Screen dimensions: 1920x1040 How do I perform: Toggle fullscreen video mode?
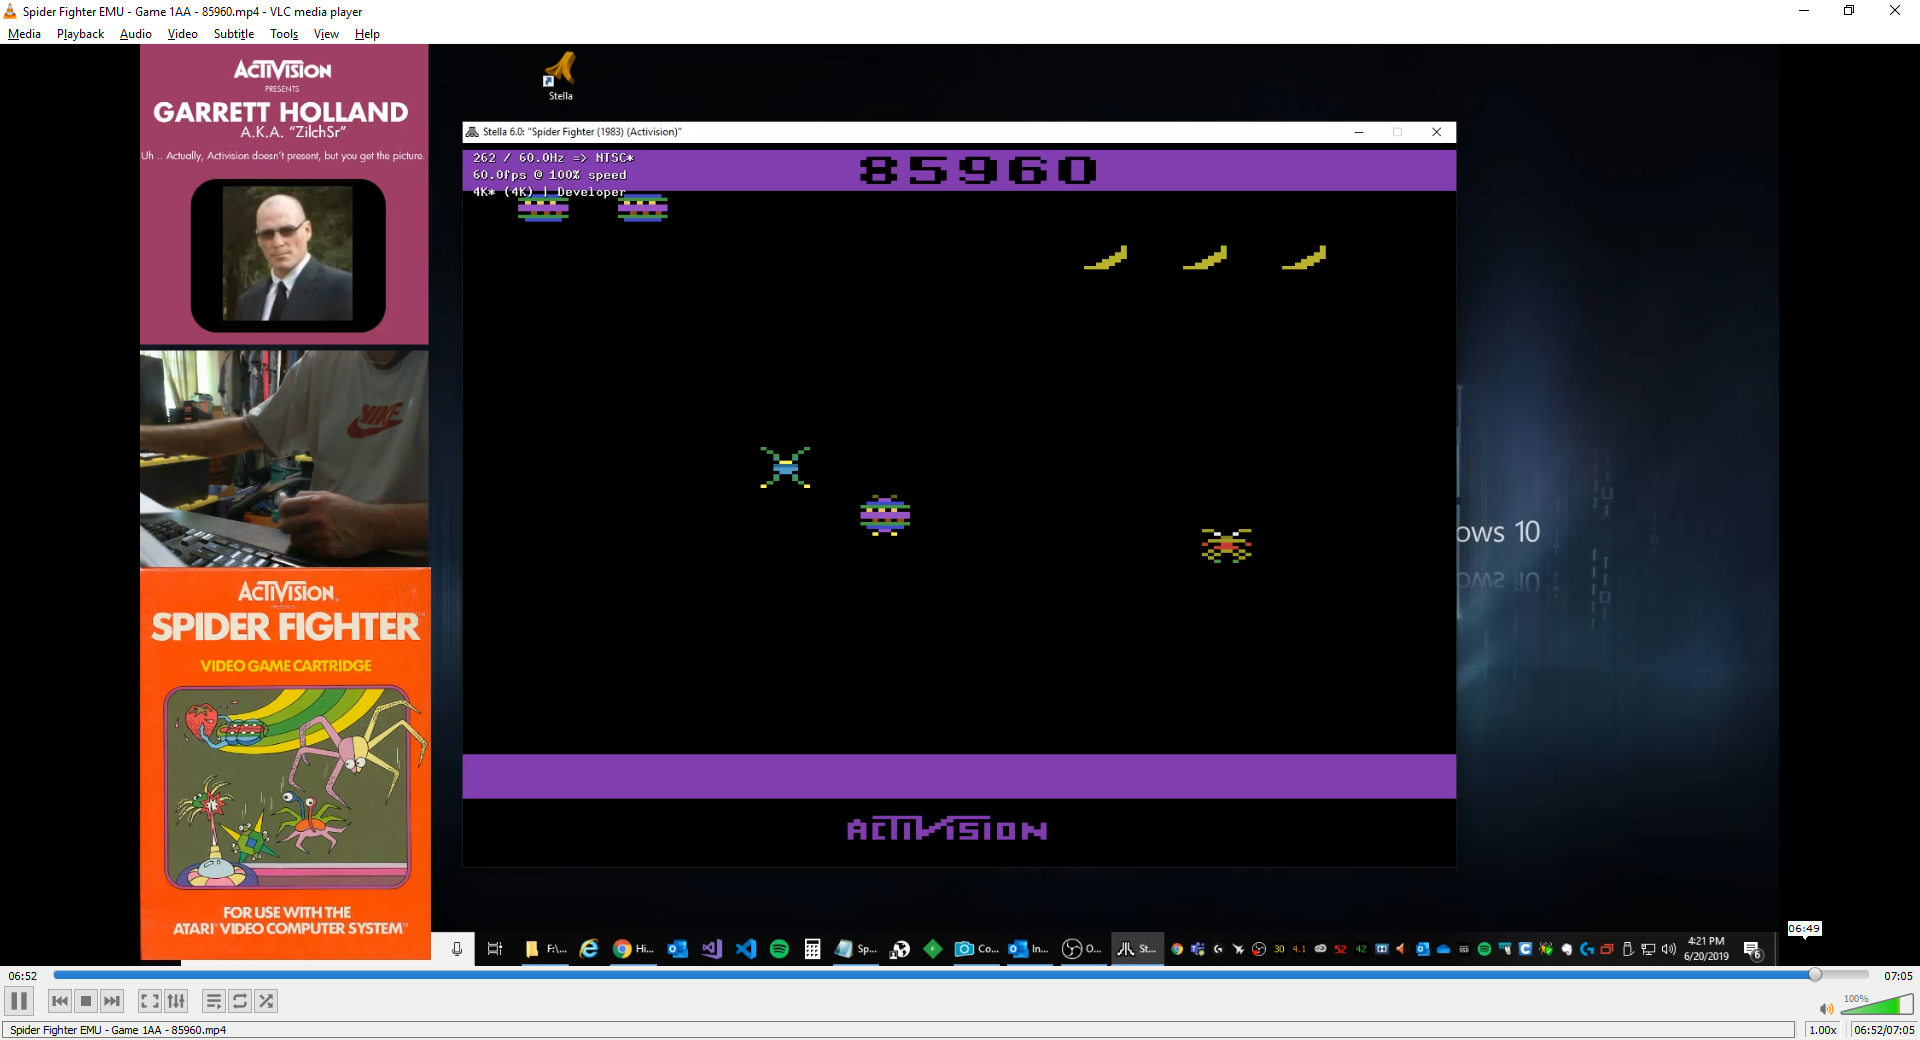coord(149,1001)
